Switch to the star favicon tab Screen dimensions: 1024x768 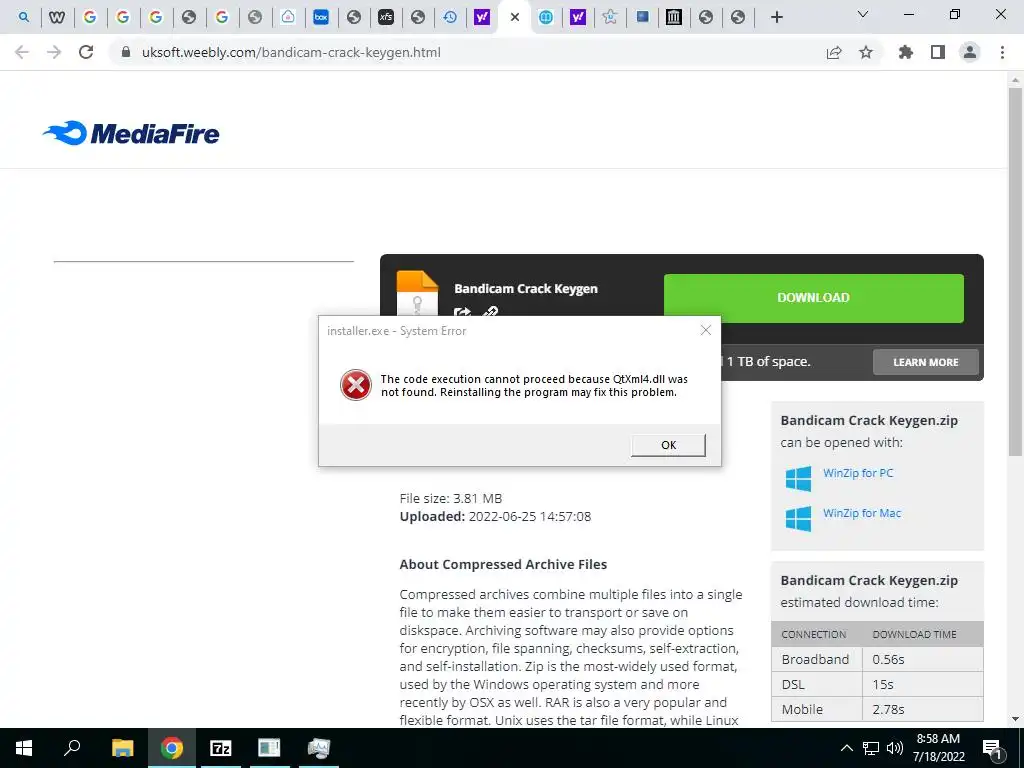(610, 17)
